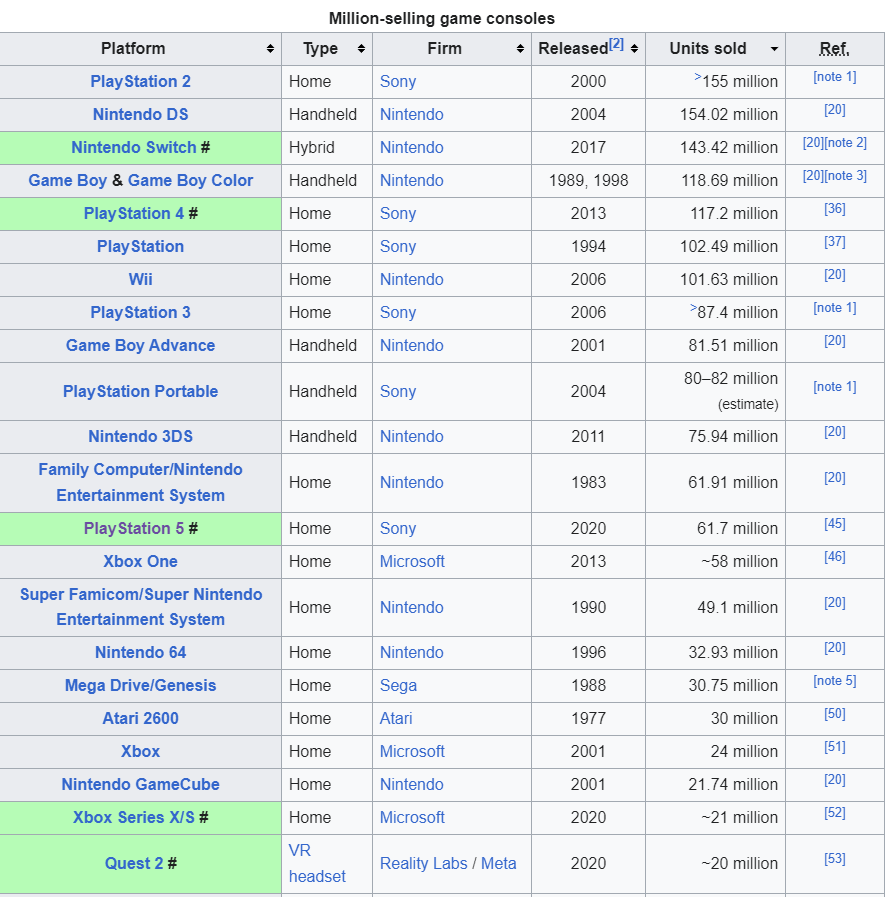
Task: Open Microsoft link in Xbox Series X/S row
Action: pos(412,817)
